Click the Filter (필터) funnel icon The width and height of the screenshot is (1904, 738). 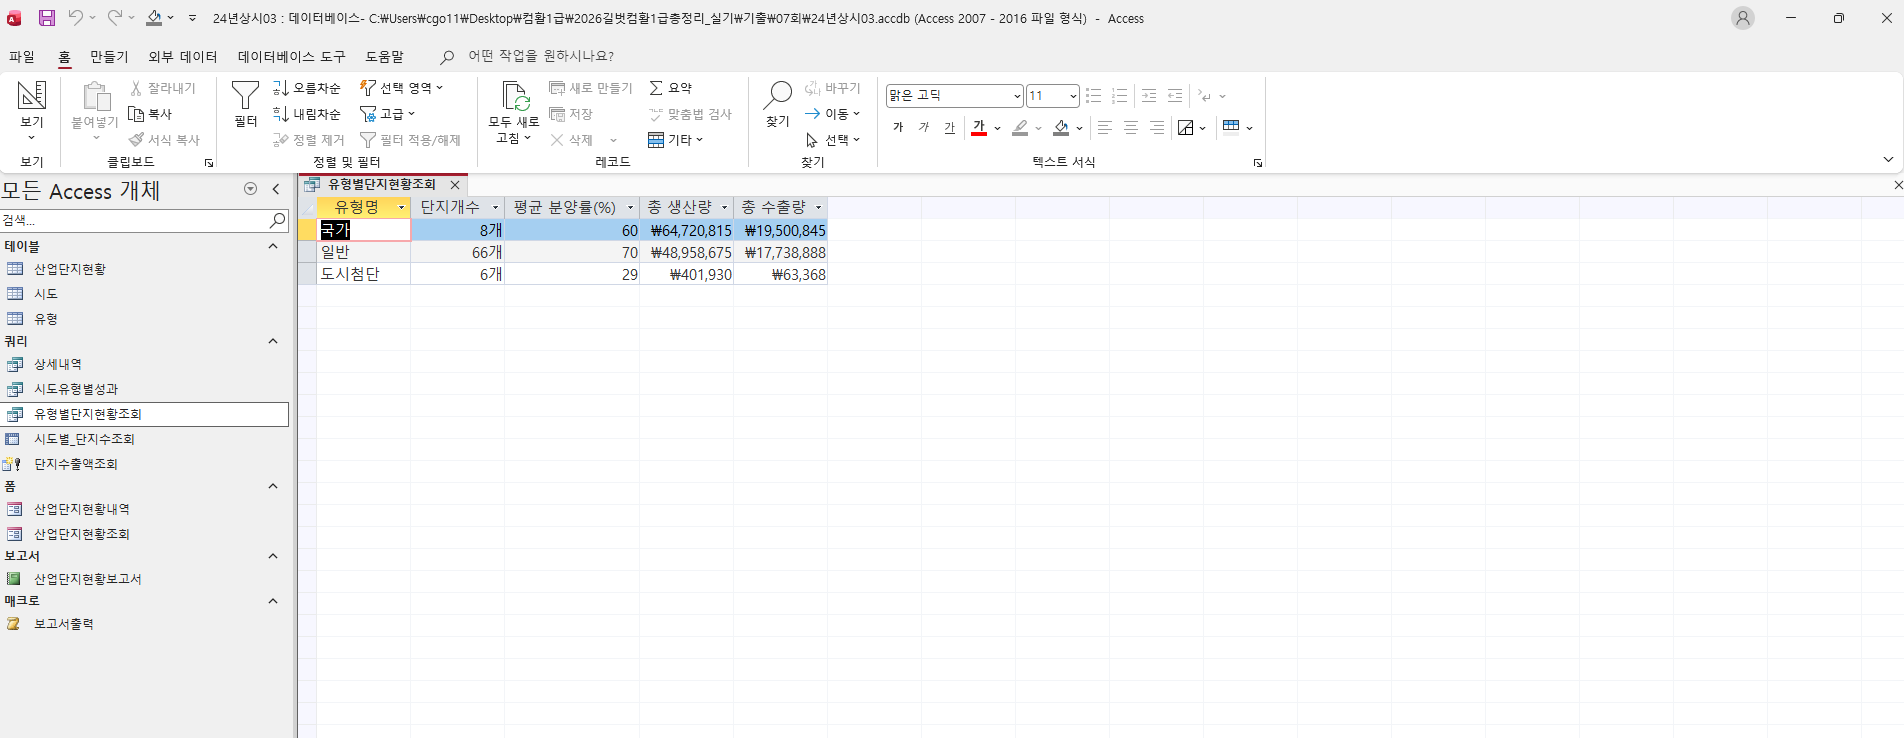coord(245,97)
